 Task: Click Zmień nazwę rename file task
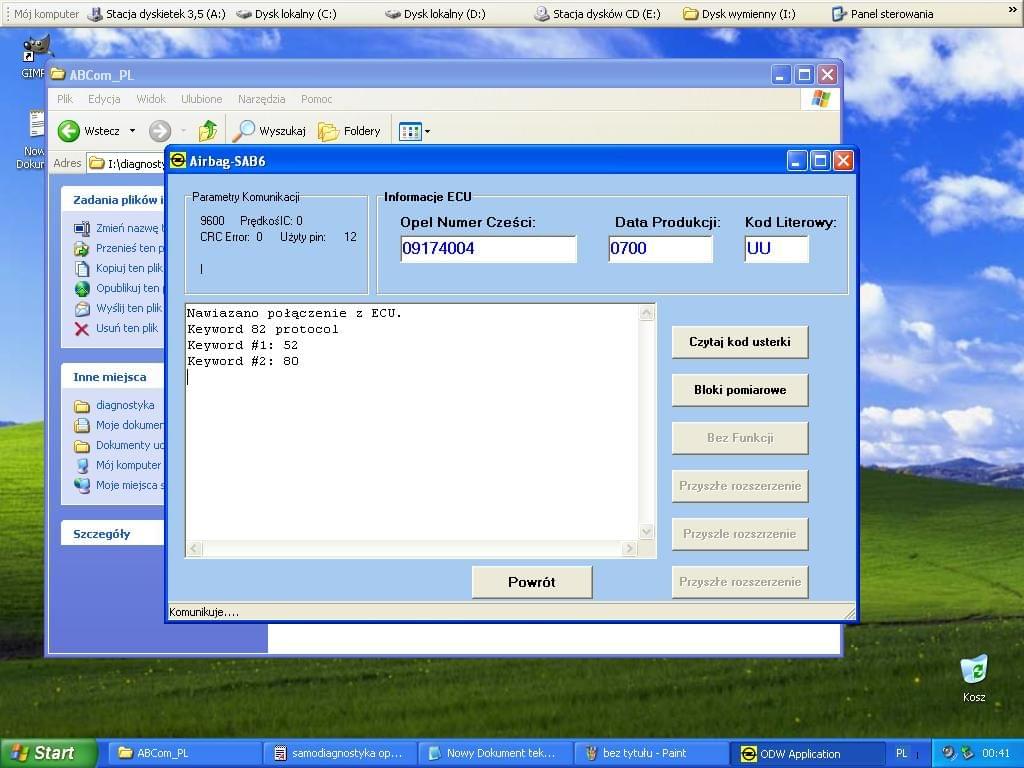tap(118, 228)
